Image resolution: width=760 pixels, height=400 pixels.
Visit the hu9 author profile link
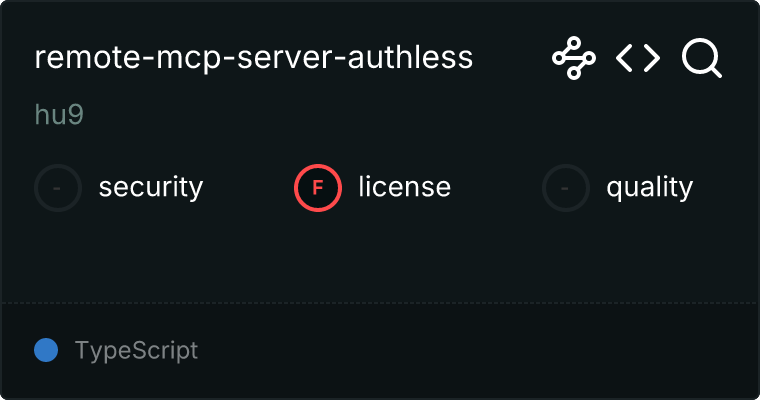point(59,115)
